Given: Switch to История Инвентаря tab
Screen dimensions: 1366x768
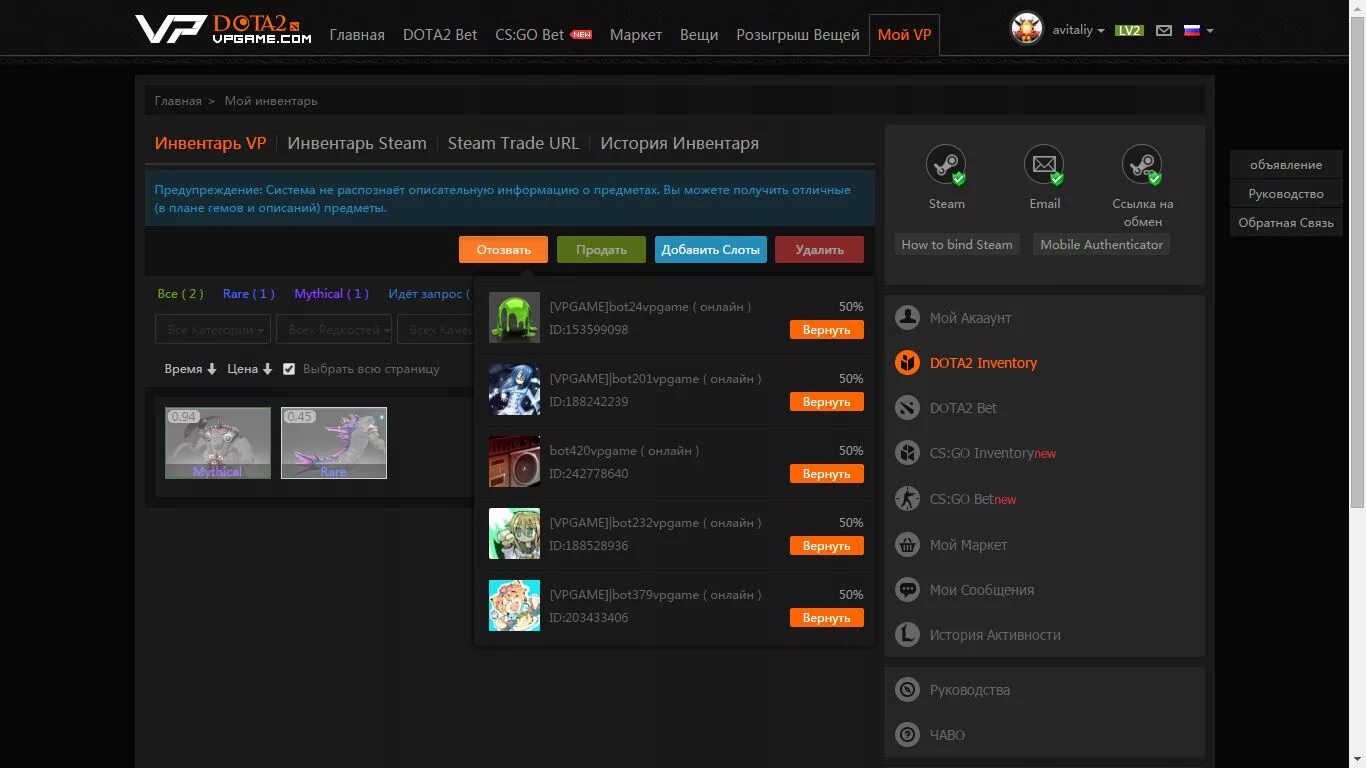Looking at the screenshot, I should pos(679,143).
